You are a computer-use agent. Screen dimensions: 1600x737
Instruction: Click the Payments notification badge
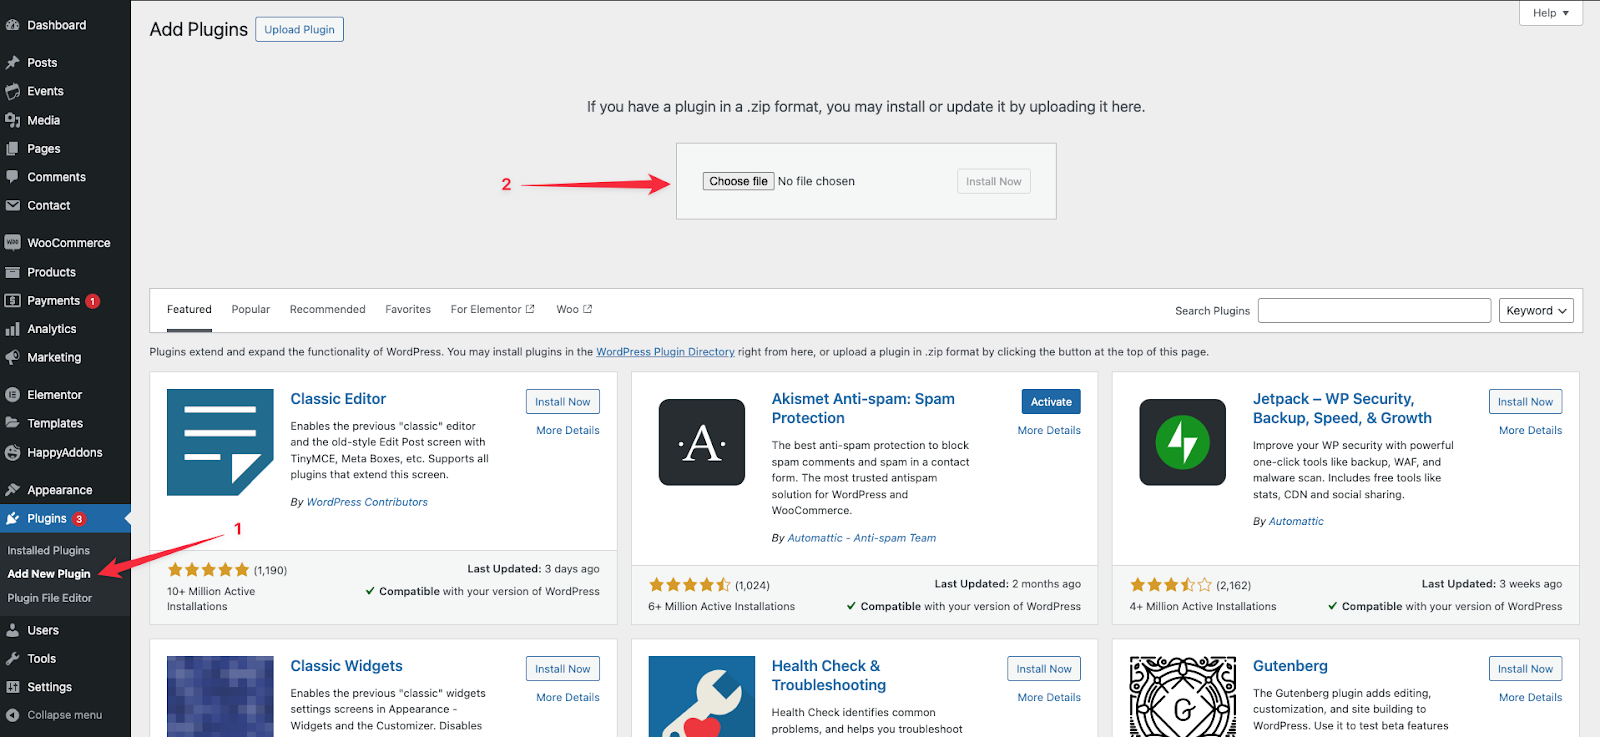coord(93,301)
